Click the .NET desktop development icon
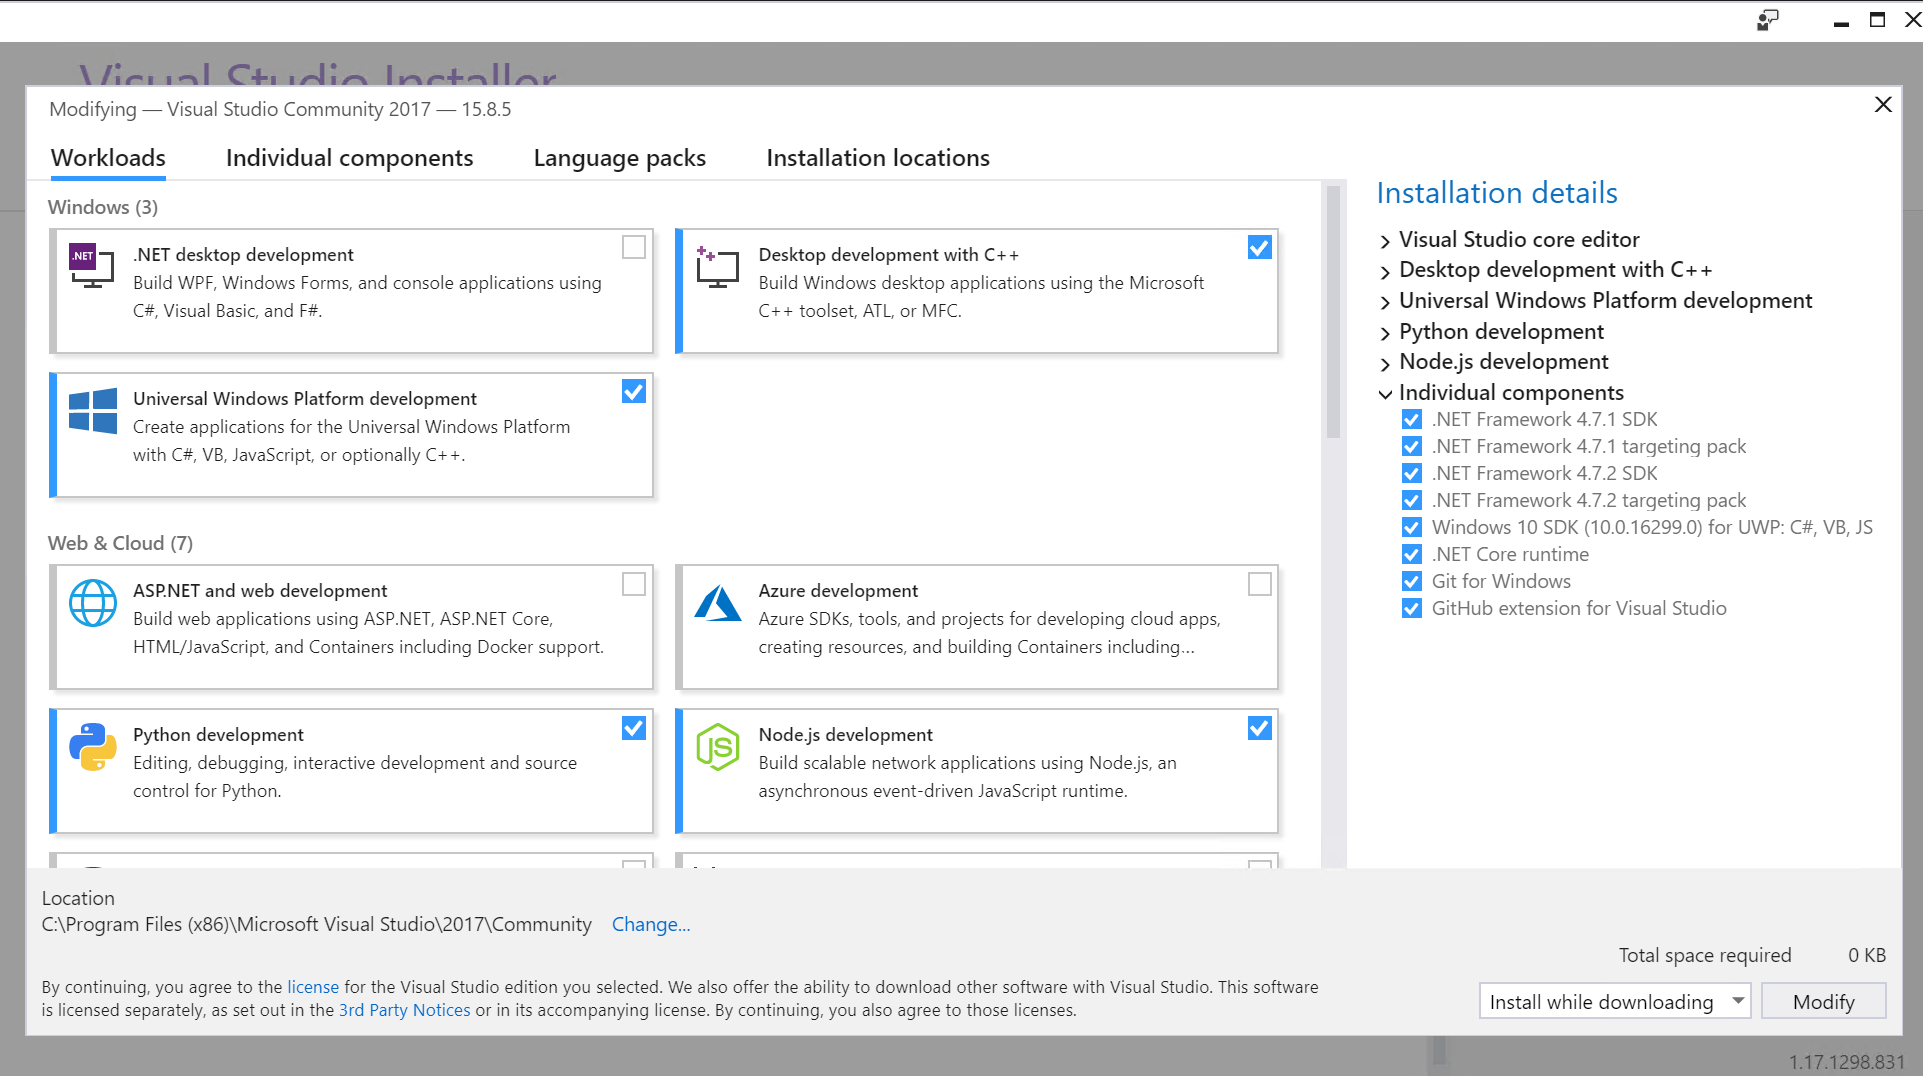Image resolution: width=1923 pixels, height=1076 pixels. 92,265
